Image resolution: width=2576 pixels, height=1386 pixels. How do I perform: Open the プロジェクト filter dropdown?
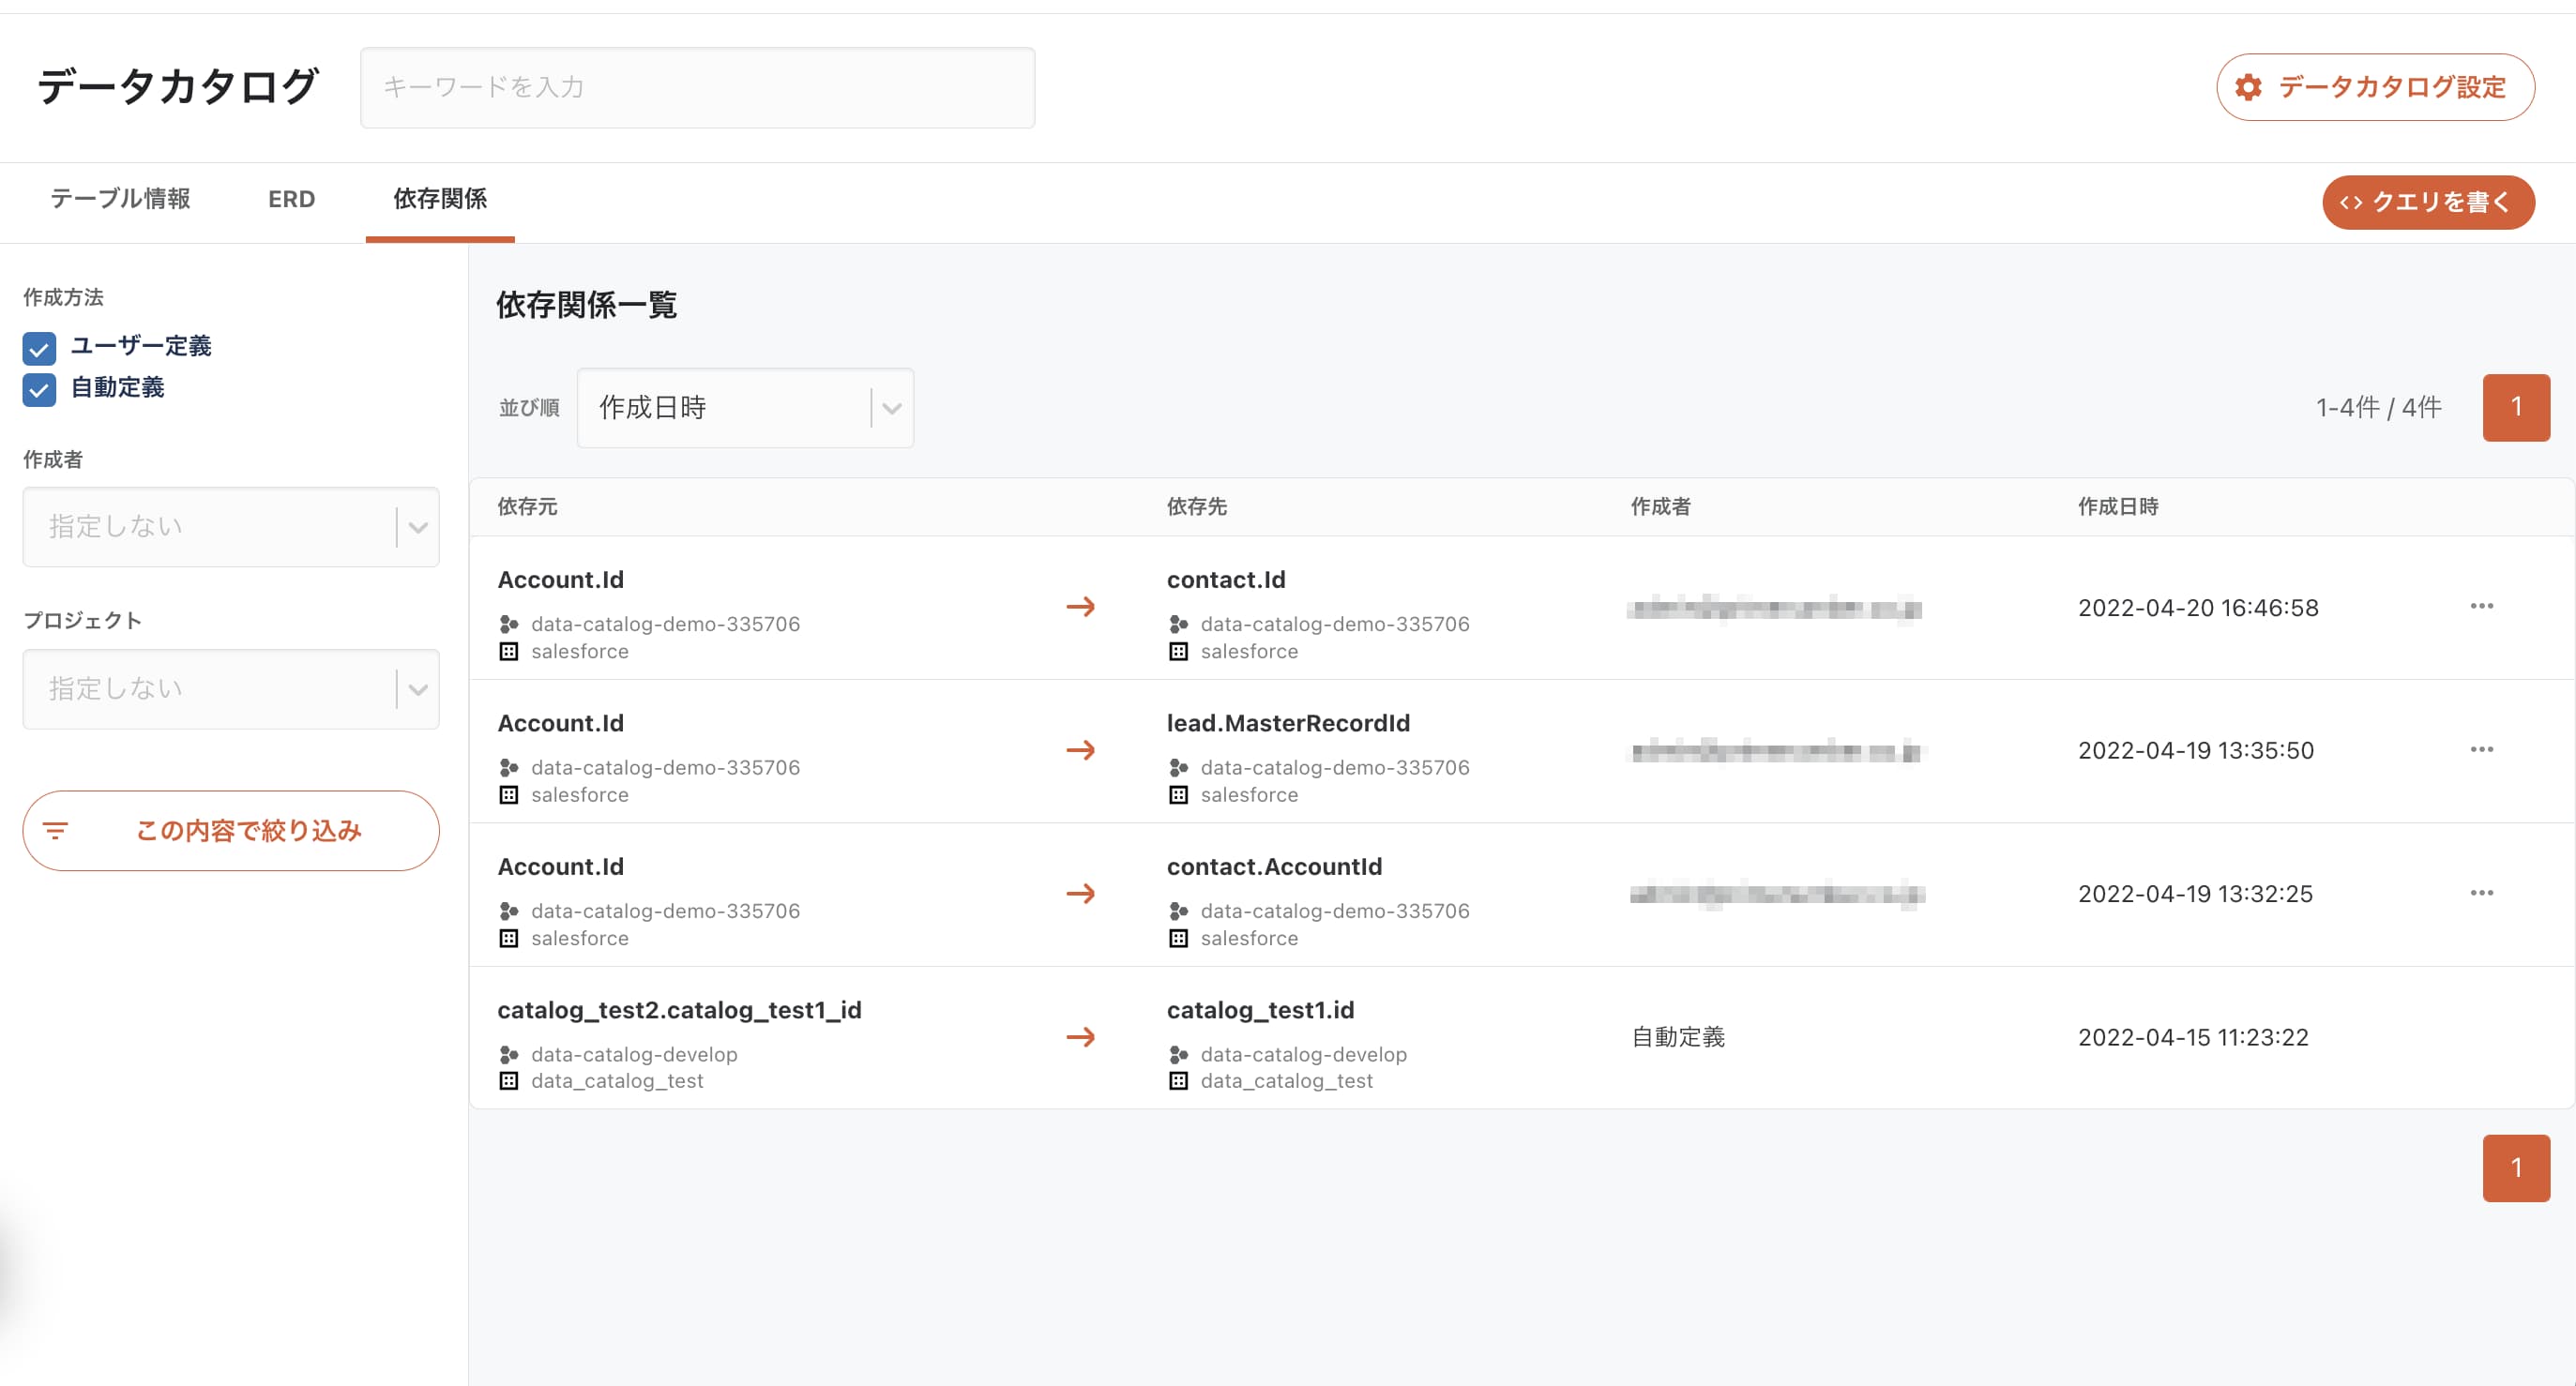click(x=231, y=689)
